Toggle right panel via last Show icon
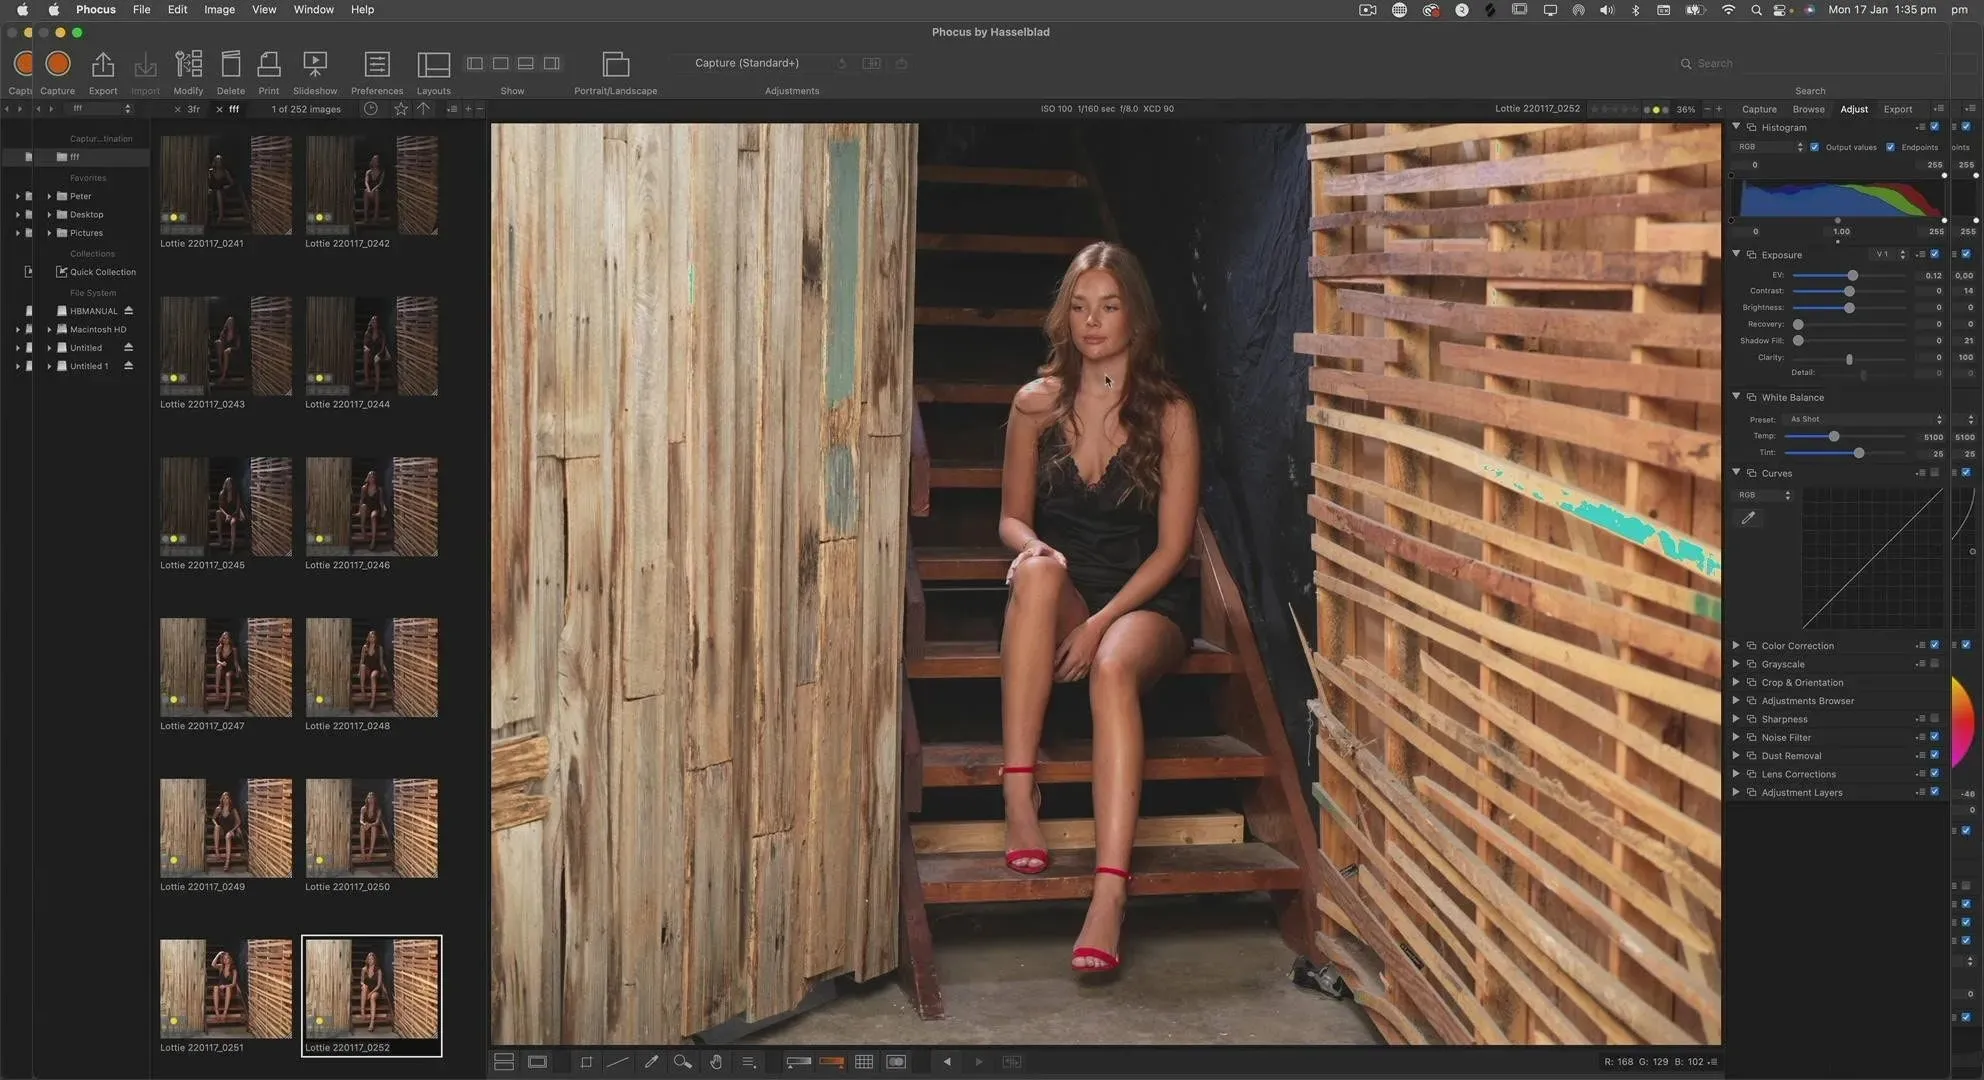Image resolution: width=1984 pixels, height=1080 pixels. [x=551, y=63]
